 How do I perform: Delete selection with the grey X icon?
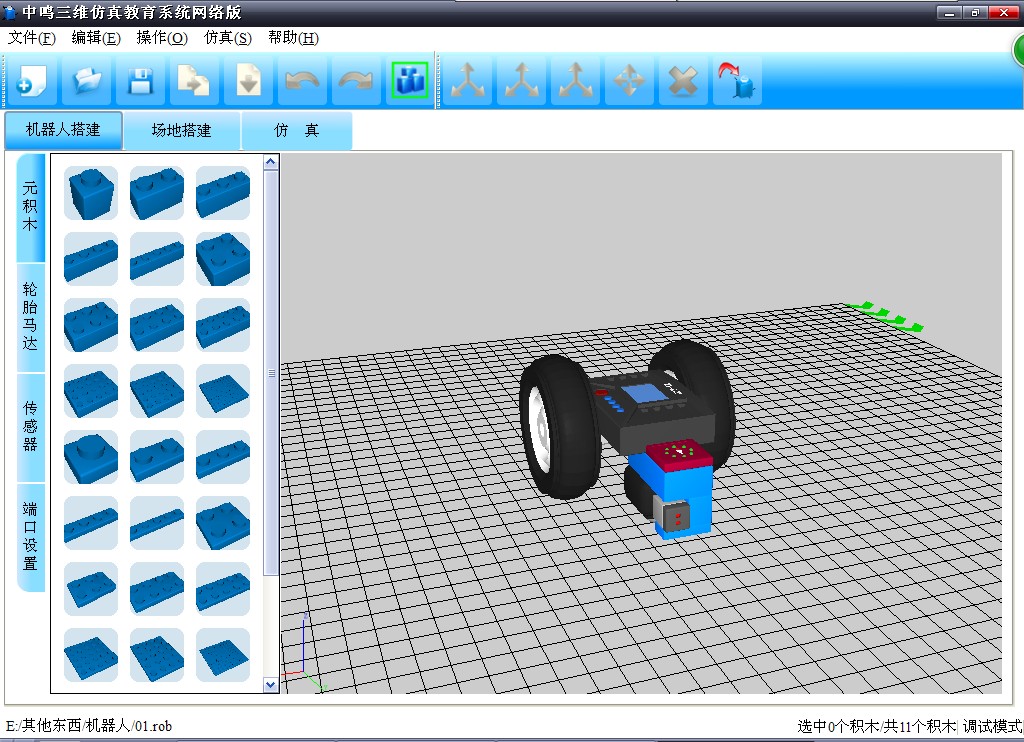pos(683,81)
